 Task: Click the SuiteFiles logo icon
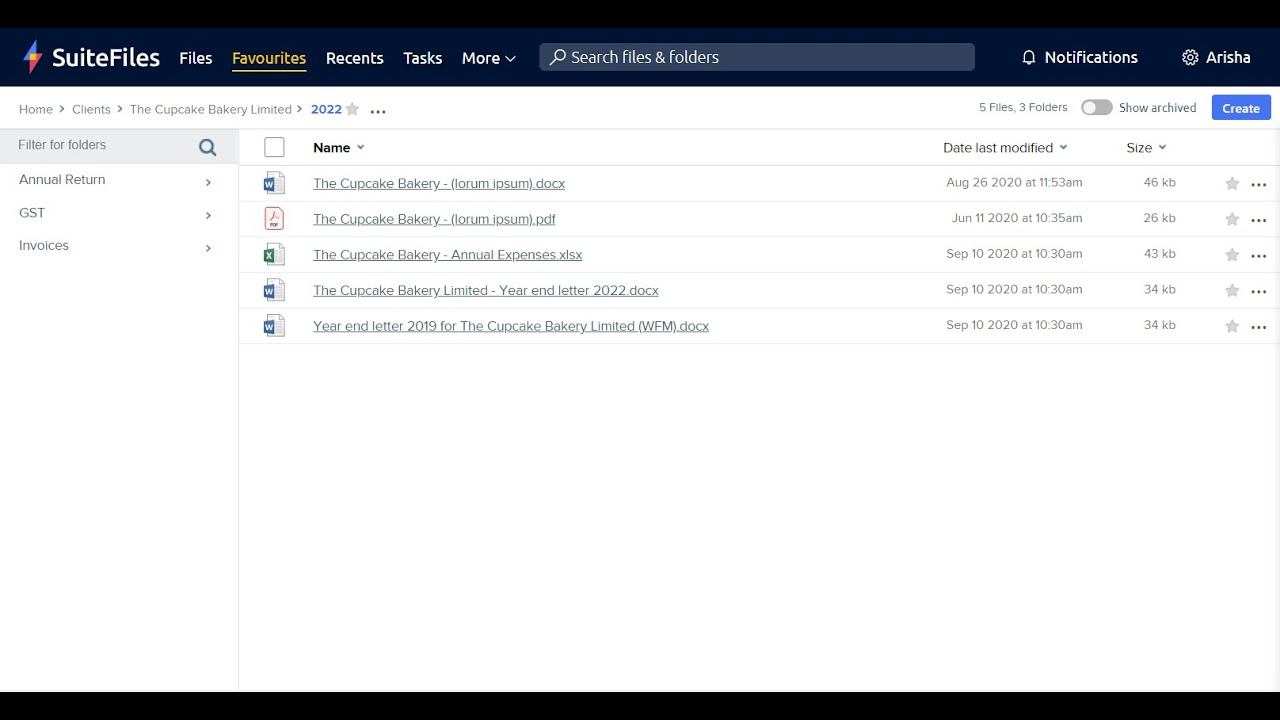point(33,57)
